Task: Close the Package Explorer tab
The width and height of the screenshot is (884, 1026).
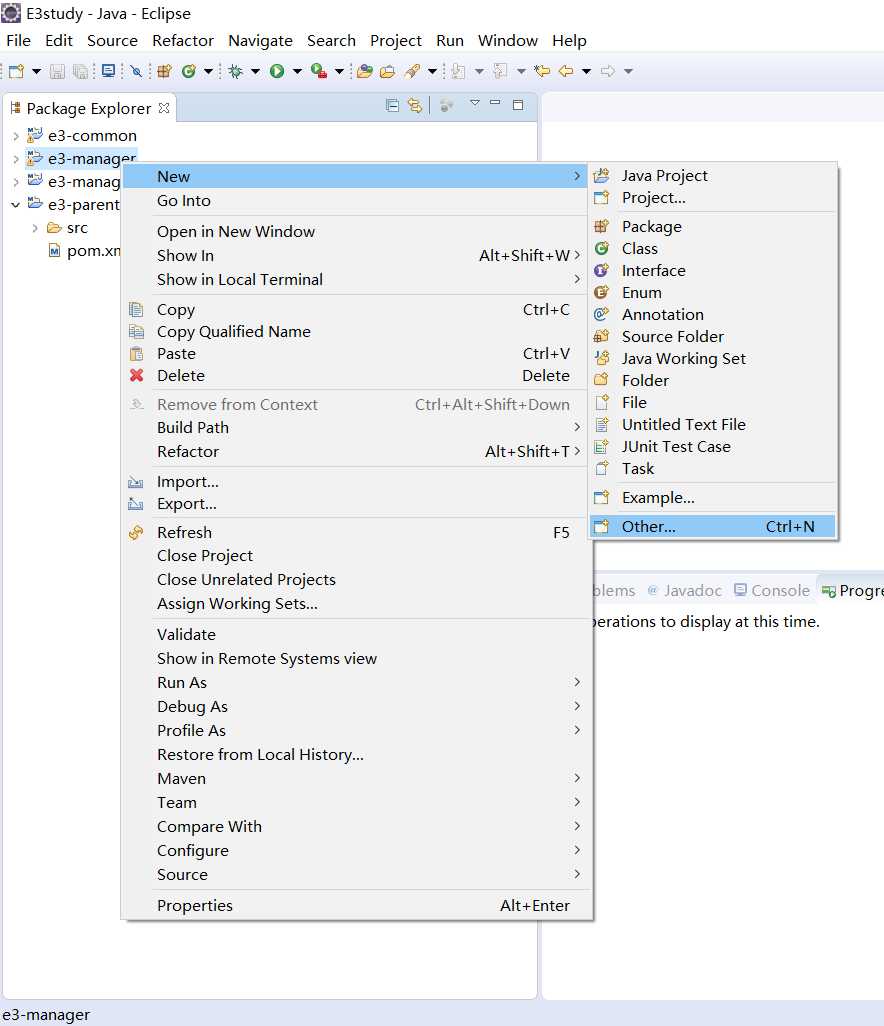Action: [164, 107]
